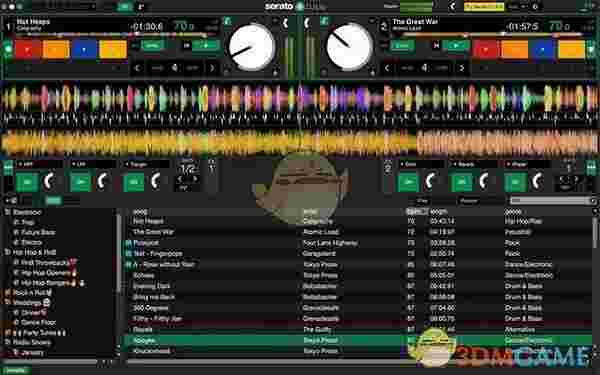Open the HPF effect selector dropdown

pos(39,164)
